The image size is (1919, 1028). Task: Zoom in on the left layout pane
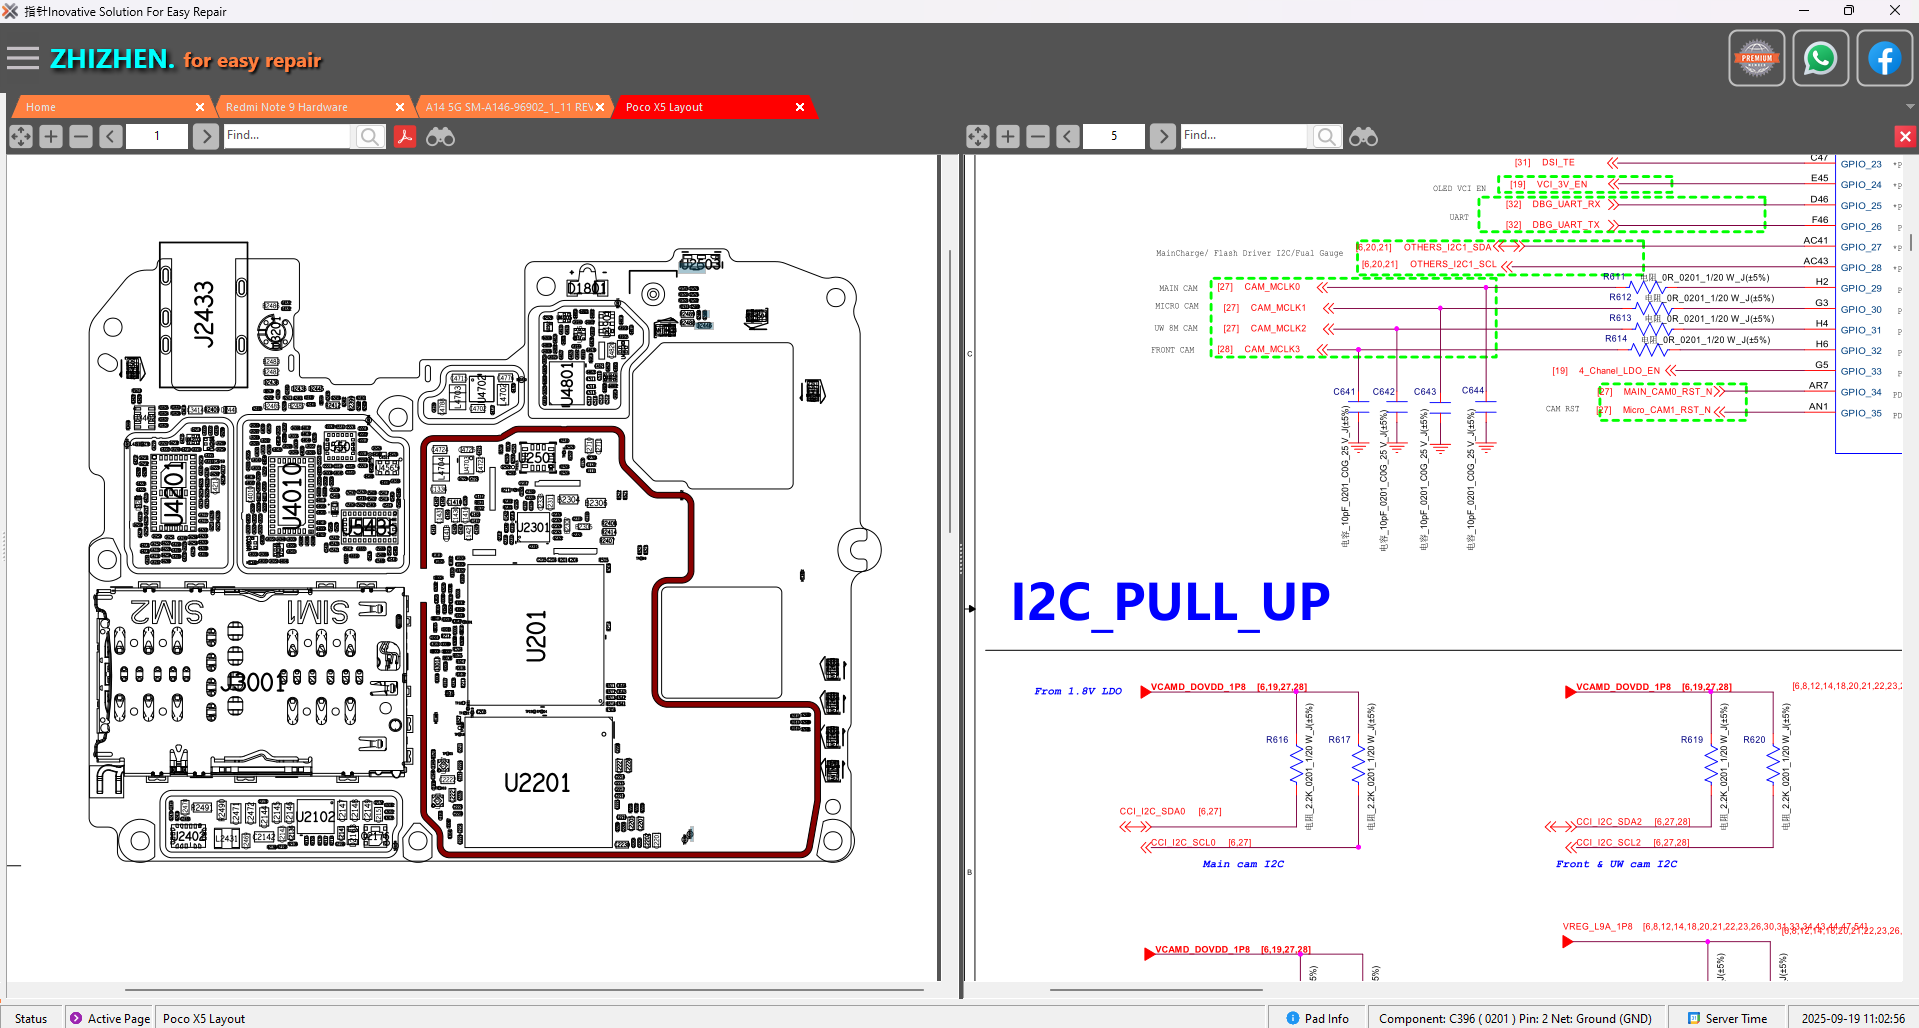tap(51, 136)
